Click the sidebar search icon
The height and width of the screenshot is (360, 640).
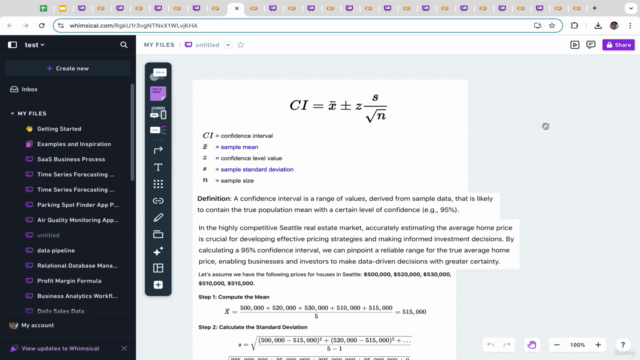click(x=124, y=45)
